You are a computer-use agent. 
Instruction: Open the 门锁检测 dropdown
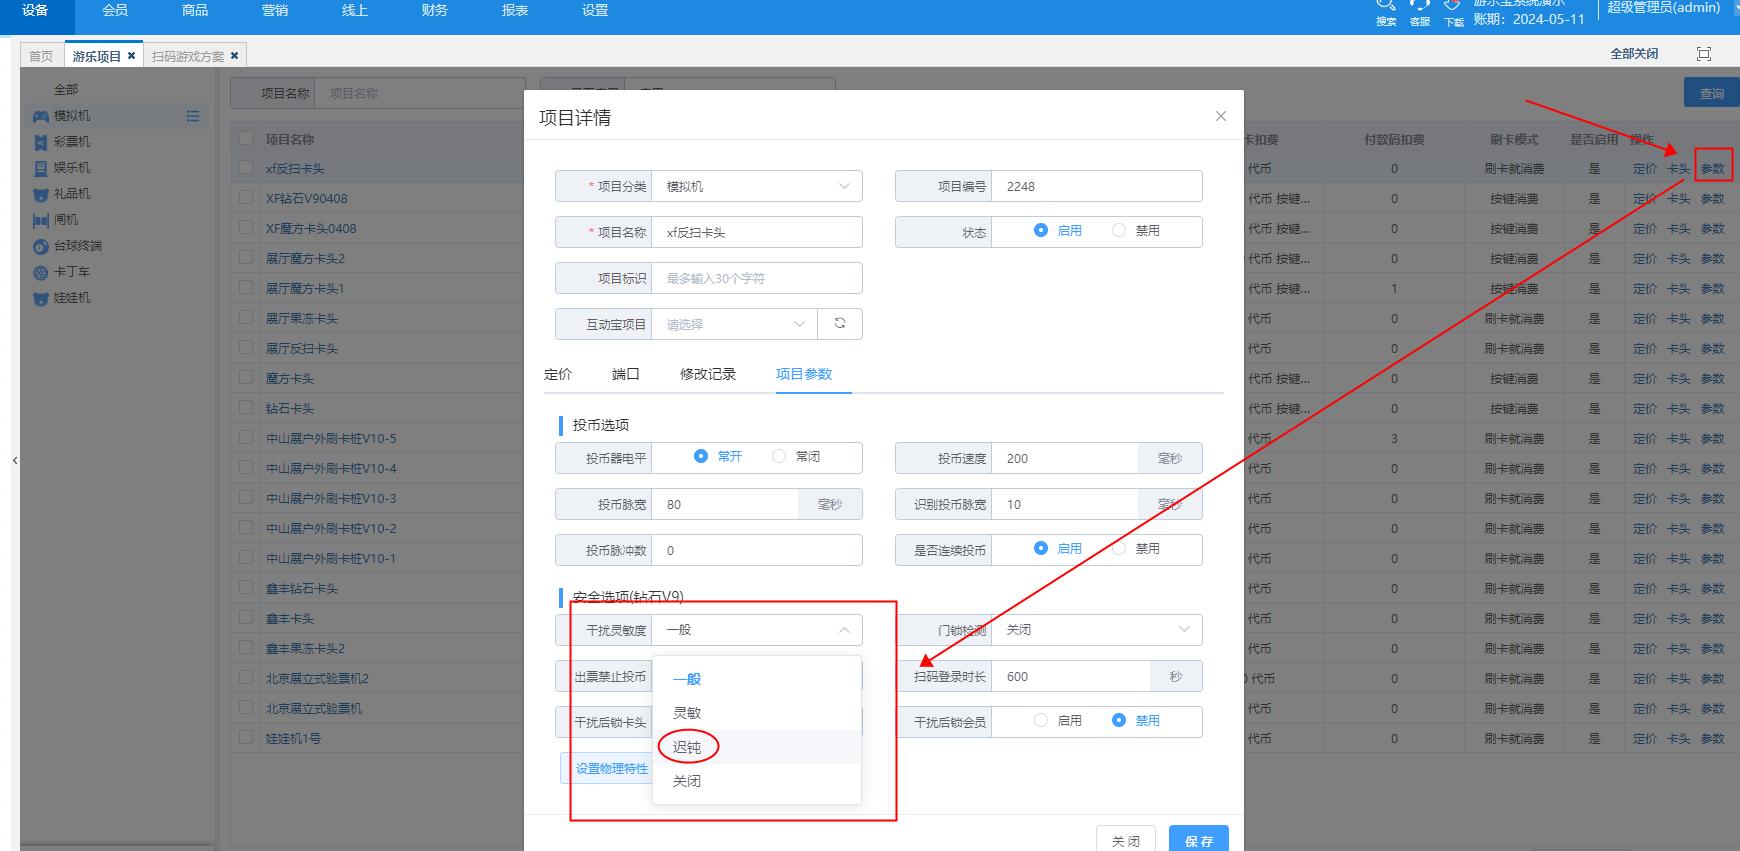tap(1097, 630)
